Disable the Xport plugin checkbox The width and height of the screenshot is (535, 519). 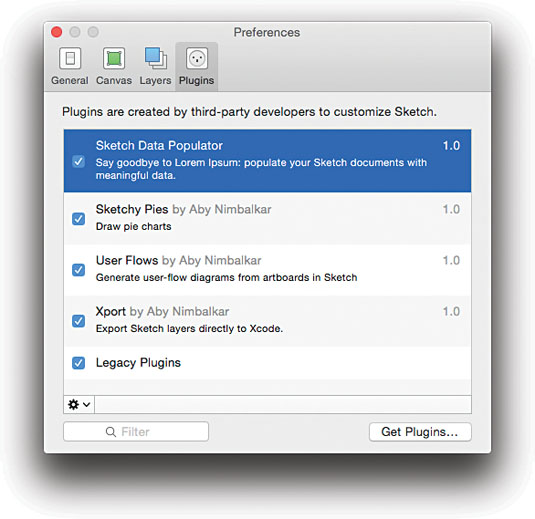(x=78, y=321)
